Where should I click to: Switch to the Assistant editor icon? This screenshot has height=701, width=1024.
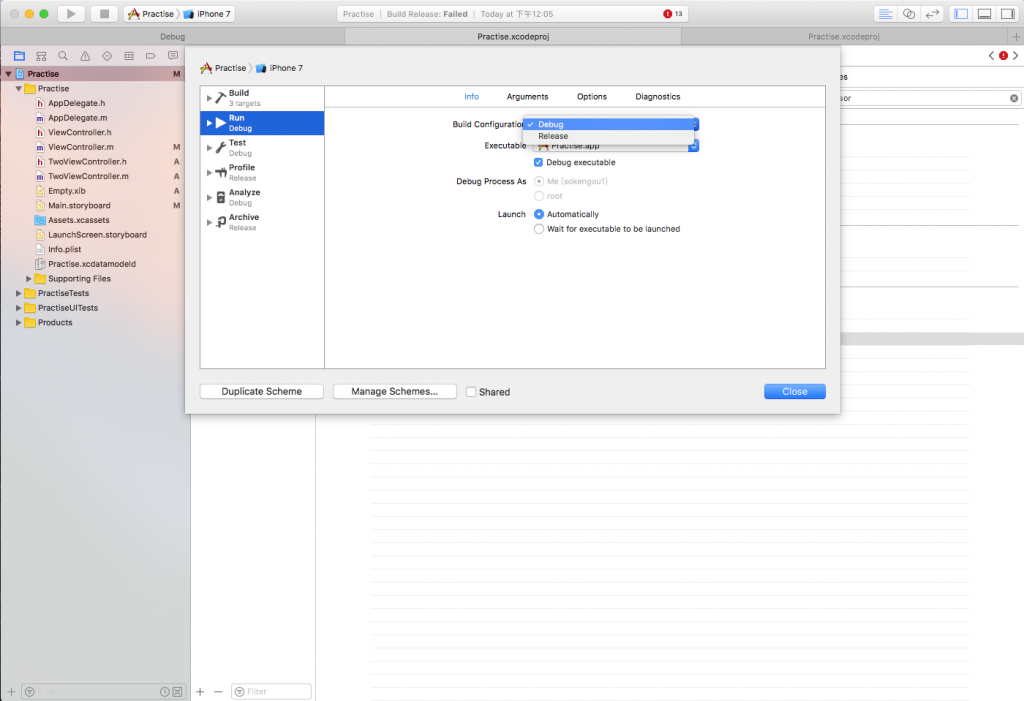(x=908, y=14)
